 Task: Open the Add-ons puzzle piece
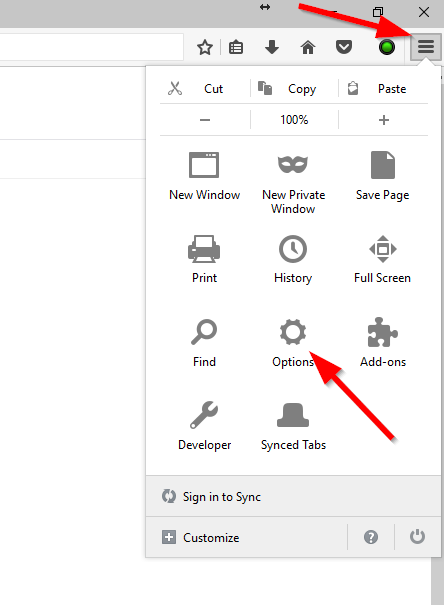pos(382,332)
